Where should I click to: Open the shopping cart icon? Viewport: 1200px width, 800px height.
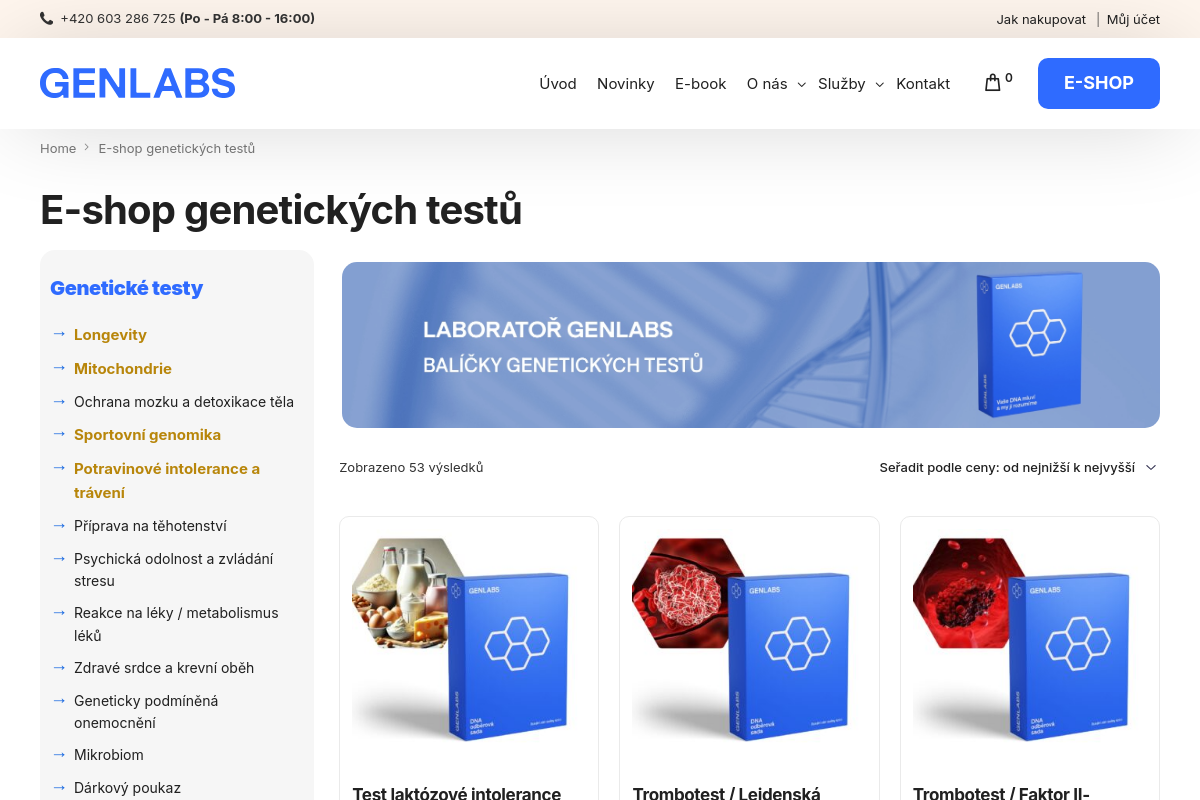click(x=993, y=83)
